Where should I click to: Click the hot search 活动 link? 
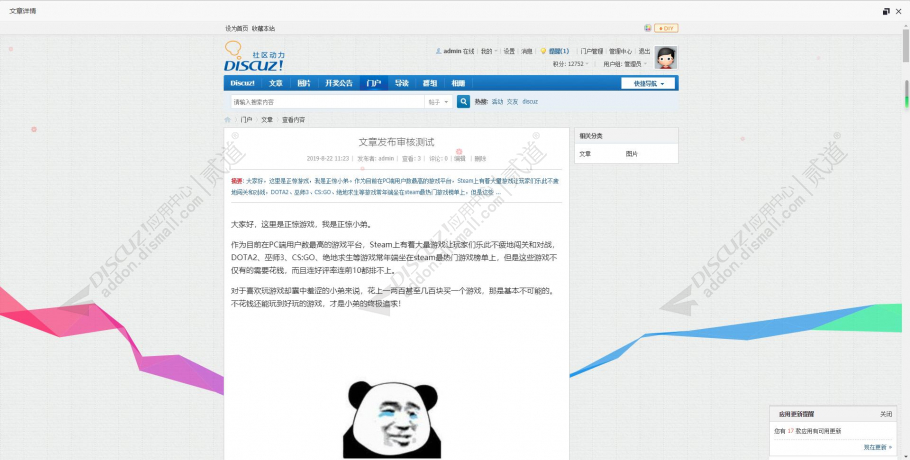click(497, 102)
